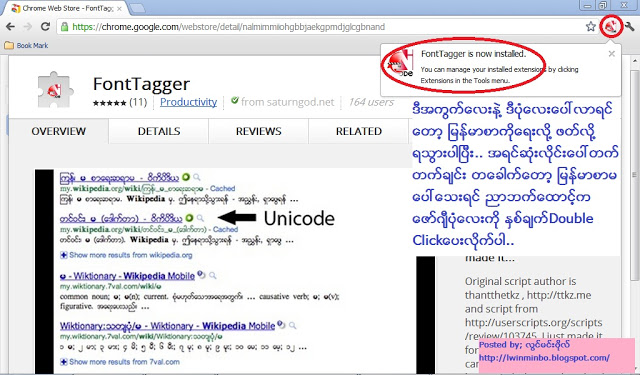
Task: Open the 'Wiktionary - Wikipedia Mobile' result link
Action: pos(127,276)
